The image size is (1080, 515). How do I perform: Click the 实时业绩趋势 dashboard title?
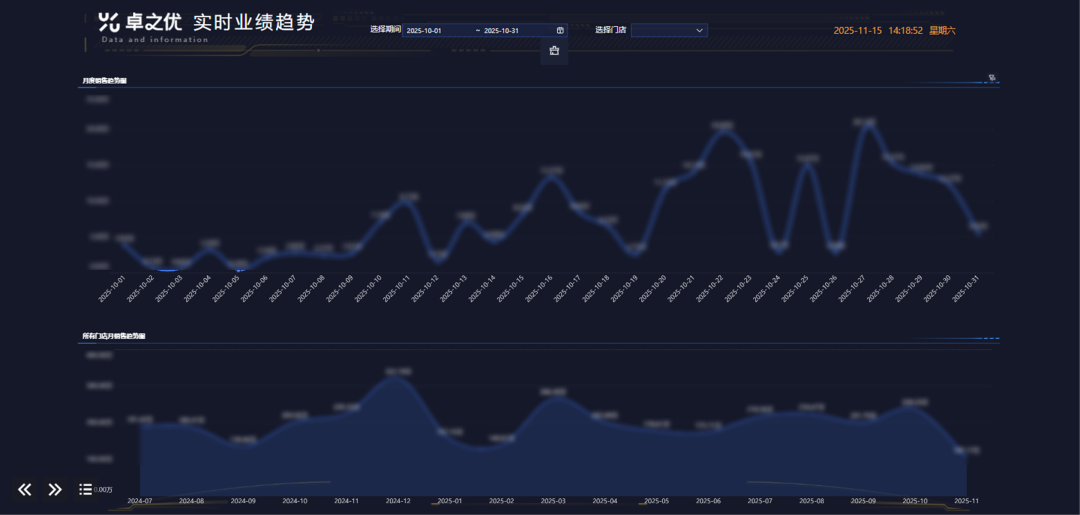coord(253,22)
